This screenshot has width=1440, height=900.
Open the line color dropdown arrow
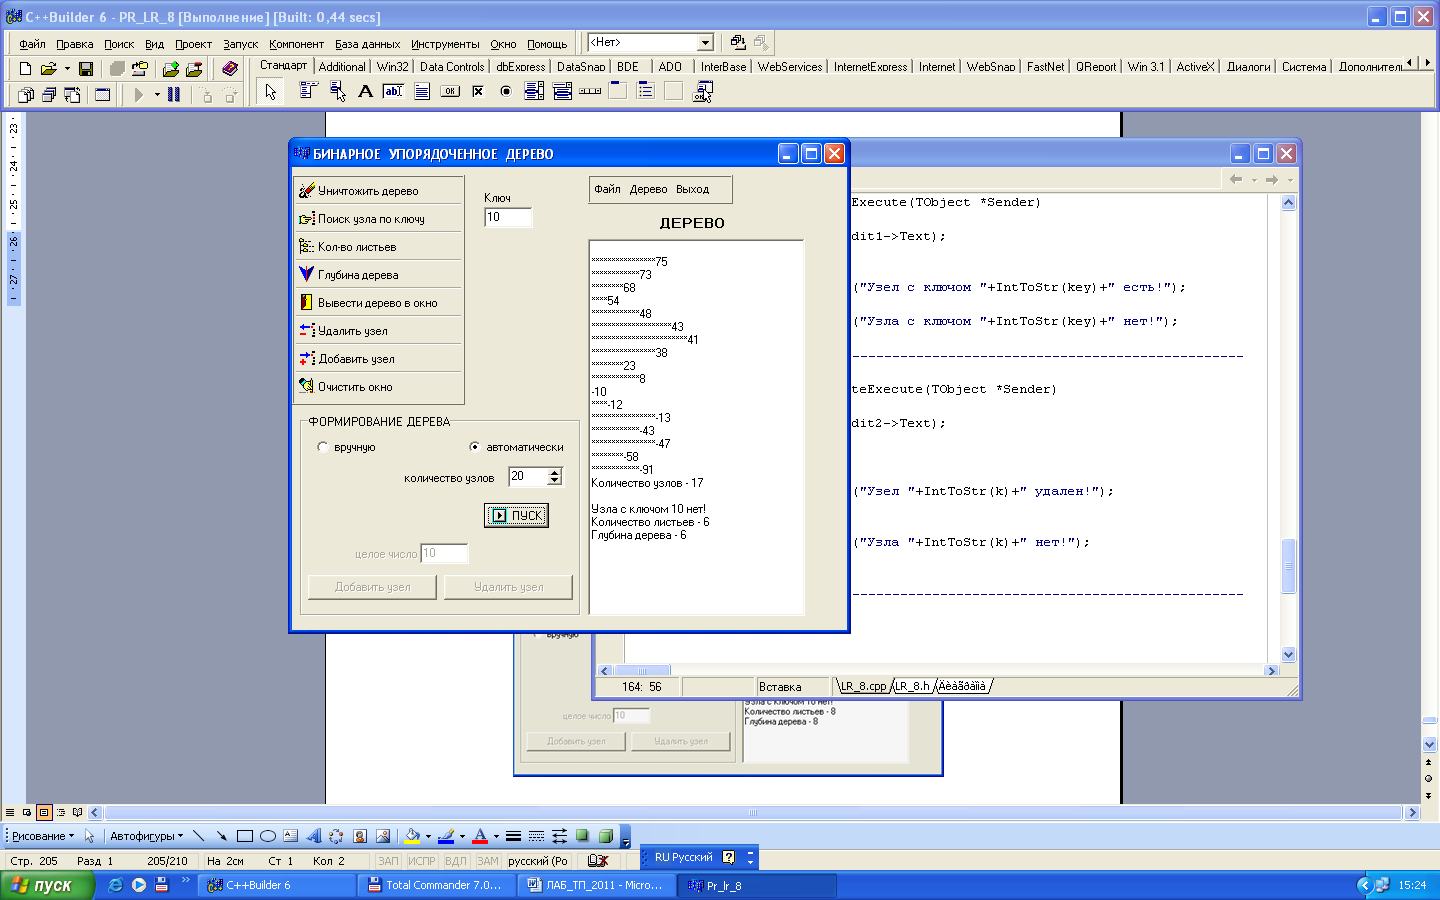[x=462, y=836]
